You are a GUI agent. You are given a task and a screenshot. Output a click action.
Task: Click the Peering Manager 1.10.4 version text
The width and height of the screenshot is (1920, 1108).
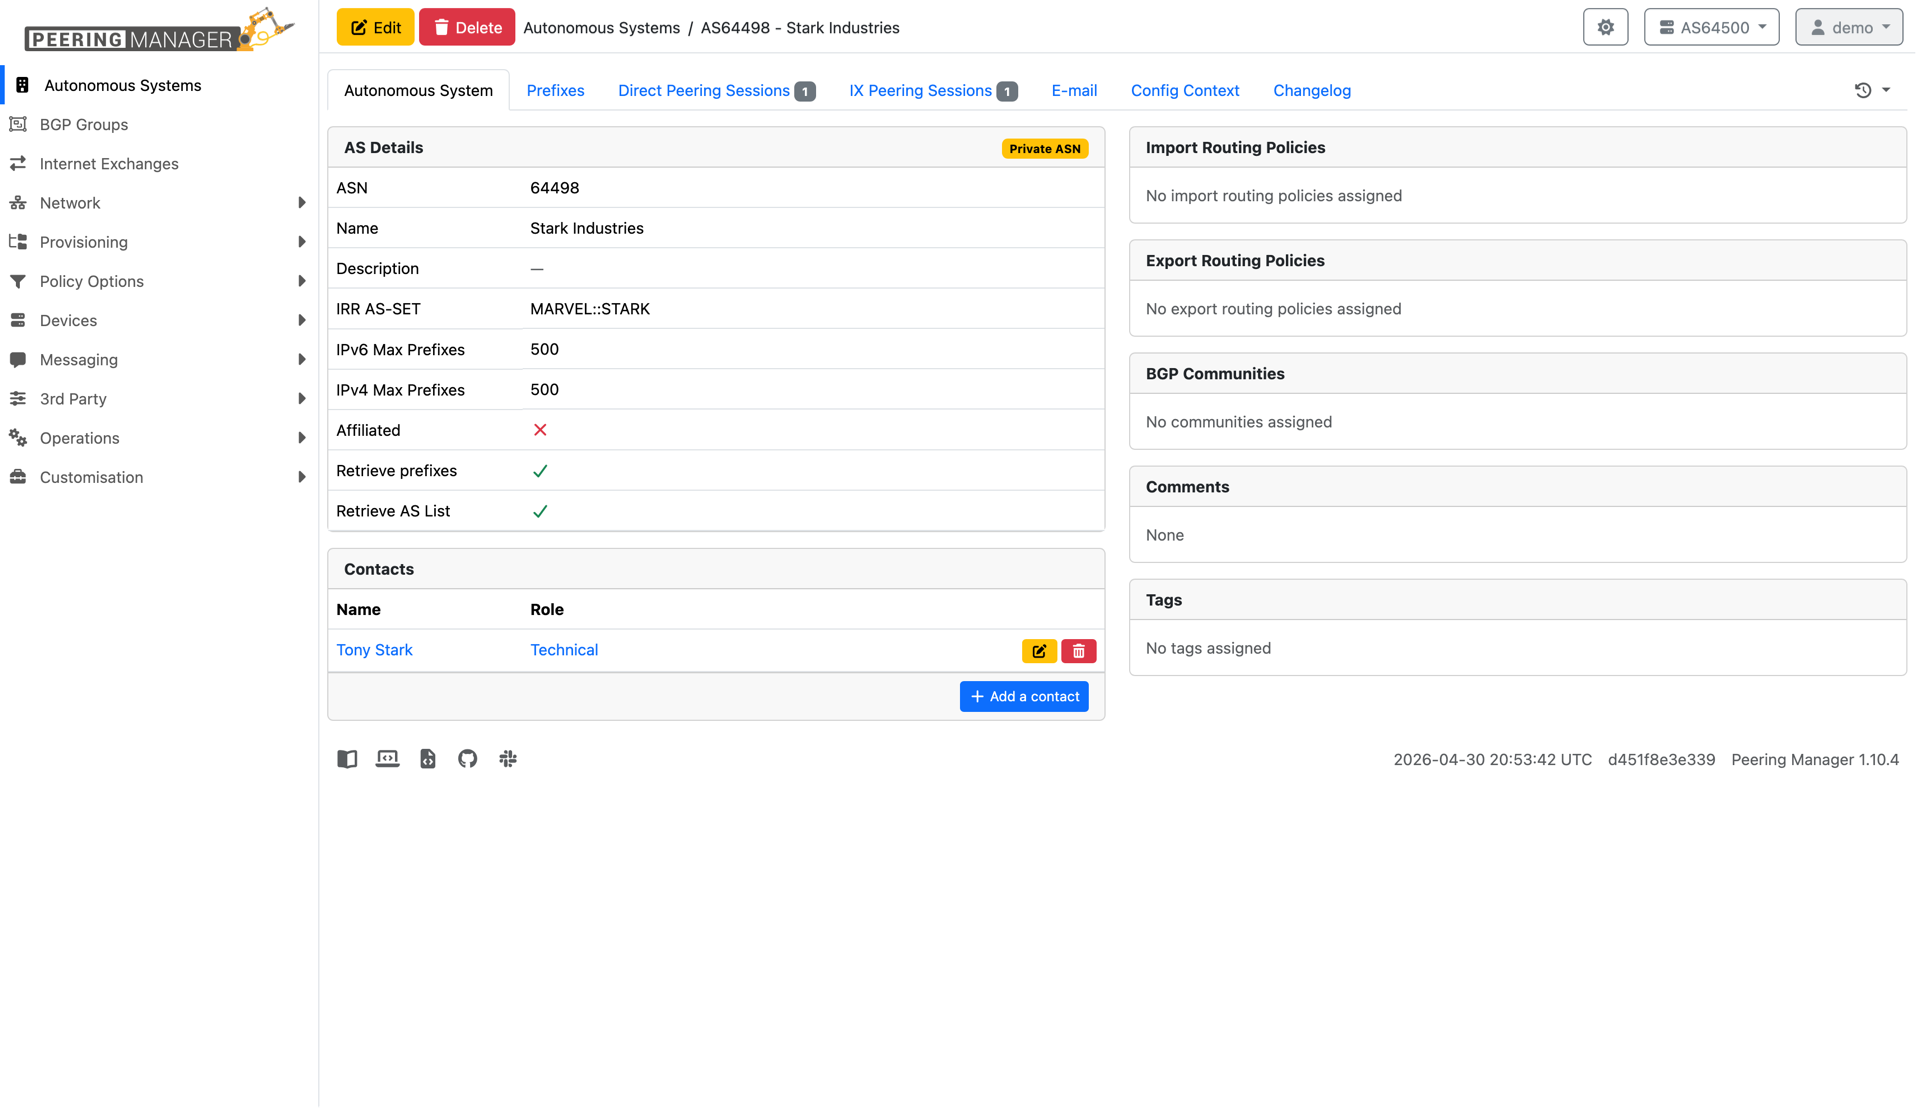[x=1815, y=760]
